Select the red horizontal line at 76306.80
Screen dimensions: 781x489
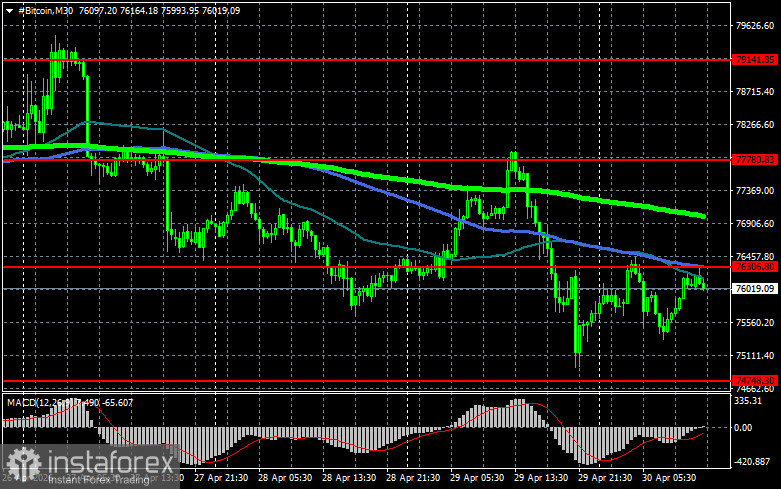pos(367,267)
